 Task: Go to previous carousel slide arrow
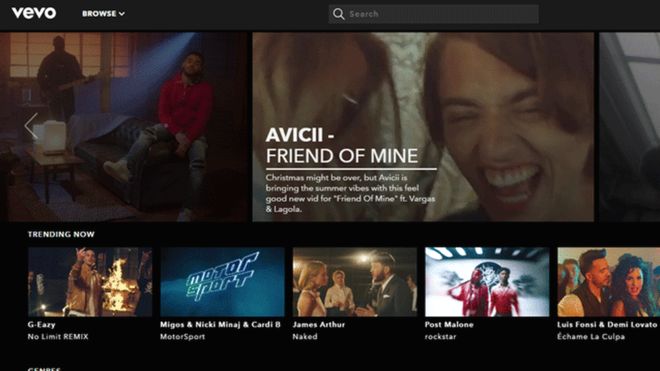click(31, 126)
